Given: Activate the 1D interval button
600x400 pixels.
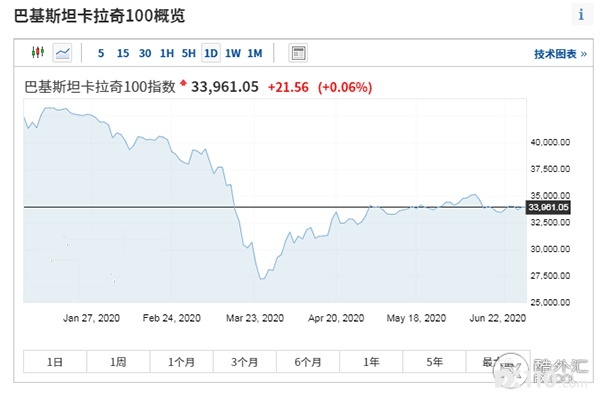Looking at the screenshot, I should tap(211, 53).
